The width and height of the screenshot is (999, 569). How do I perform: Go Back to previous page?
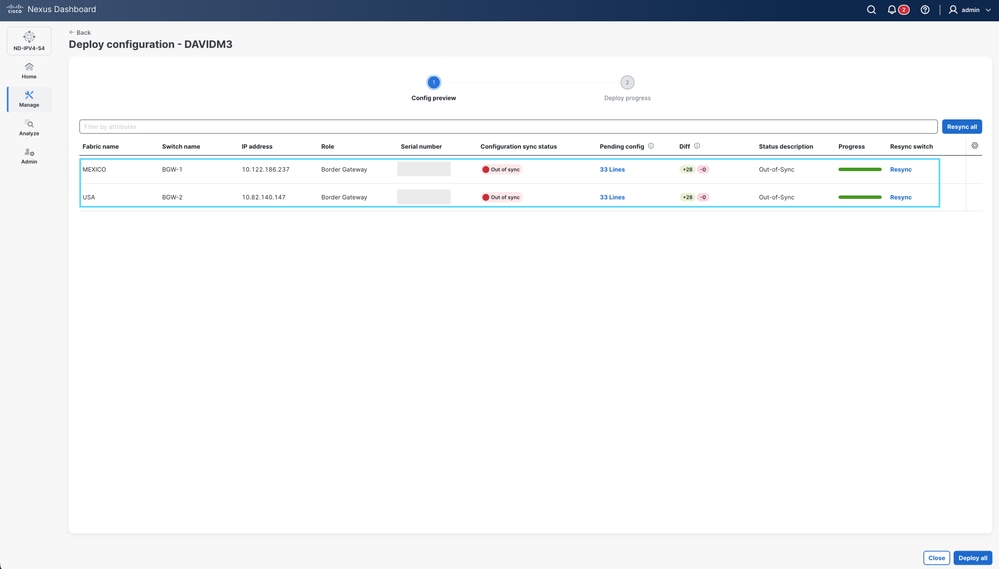pos(80,32)
